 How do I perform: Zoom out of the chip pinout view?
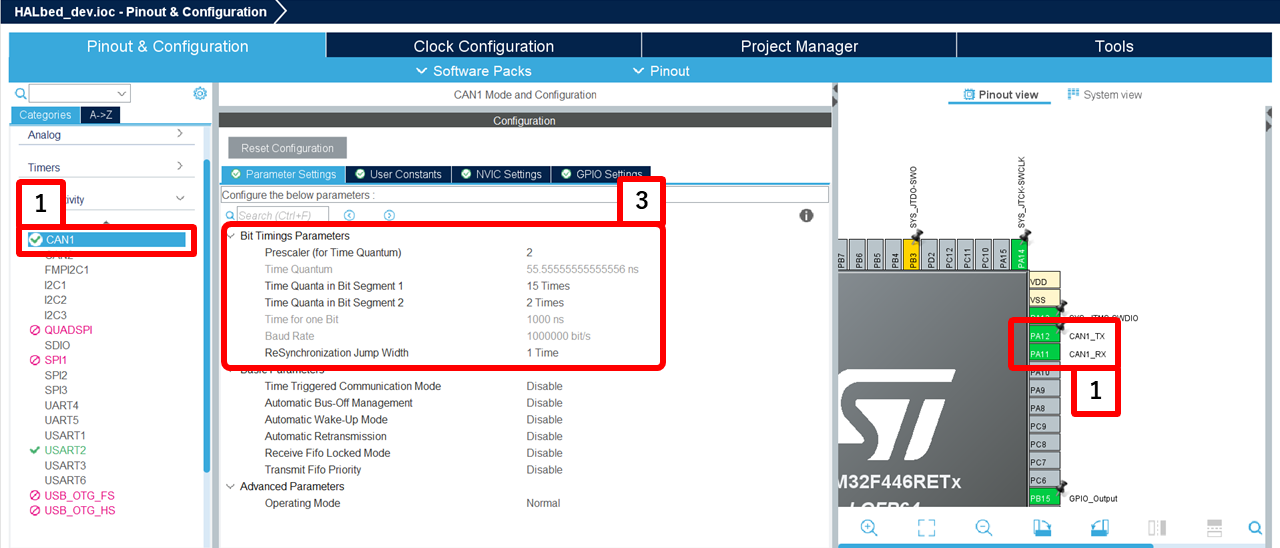point(984,527)
